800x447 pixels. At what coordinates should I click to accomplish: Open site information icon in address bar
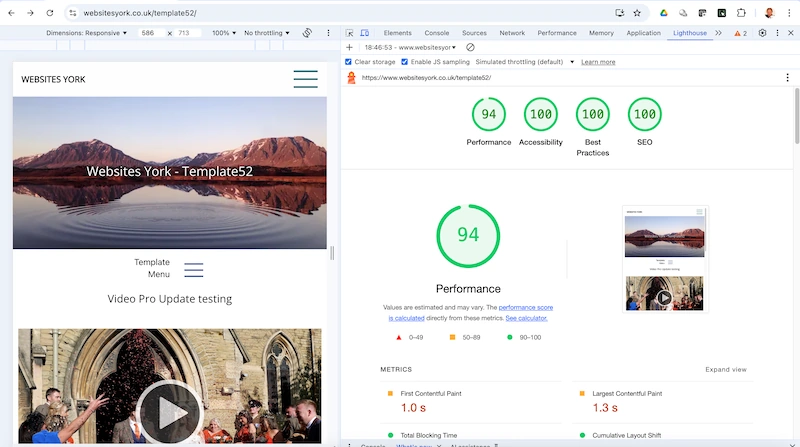click(72, 13)
